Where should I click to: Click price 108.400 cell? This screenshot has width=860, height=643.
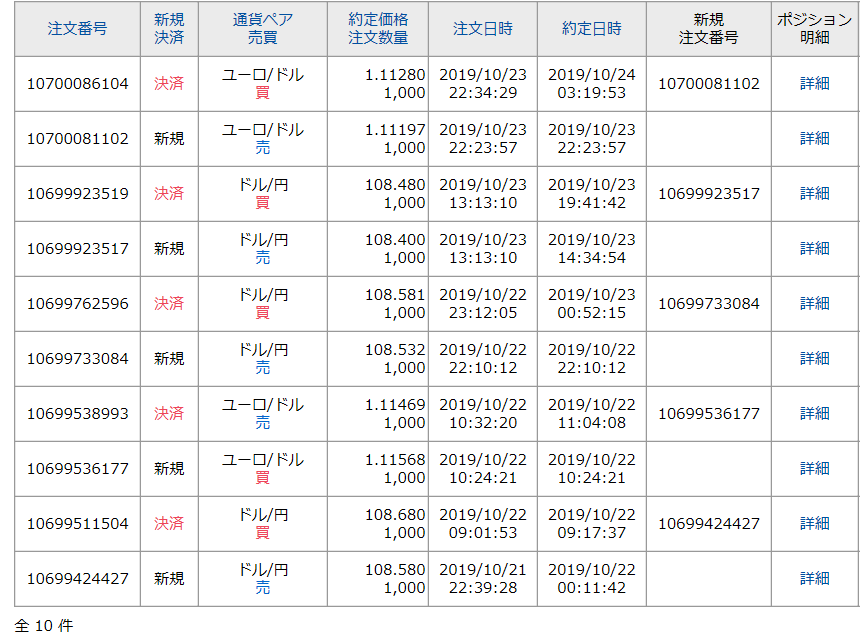tap(395, 240)
